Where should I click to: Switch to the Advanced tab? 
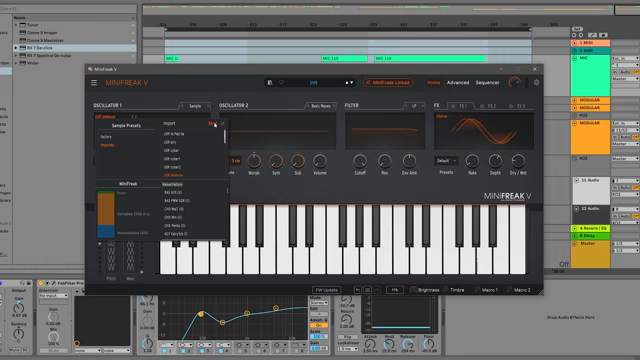[x=458, y=82]
